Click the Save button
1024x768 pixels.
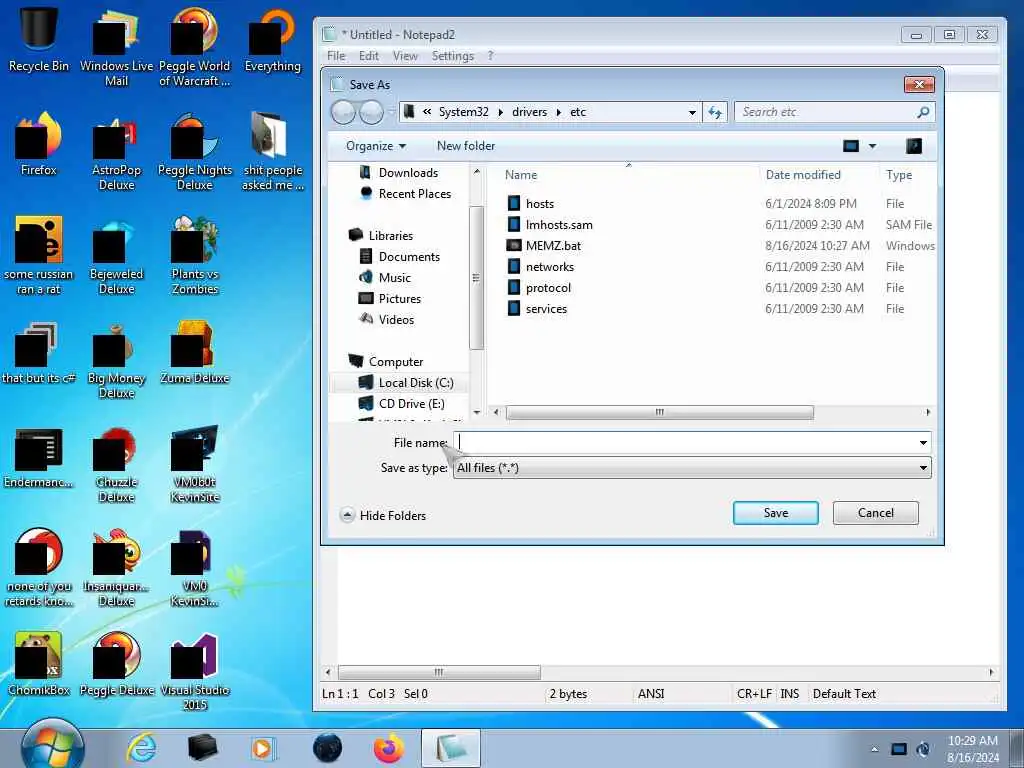point(775,513)
